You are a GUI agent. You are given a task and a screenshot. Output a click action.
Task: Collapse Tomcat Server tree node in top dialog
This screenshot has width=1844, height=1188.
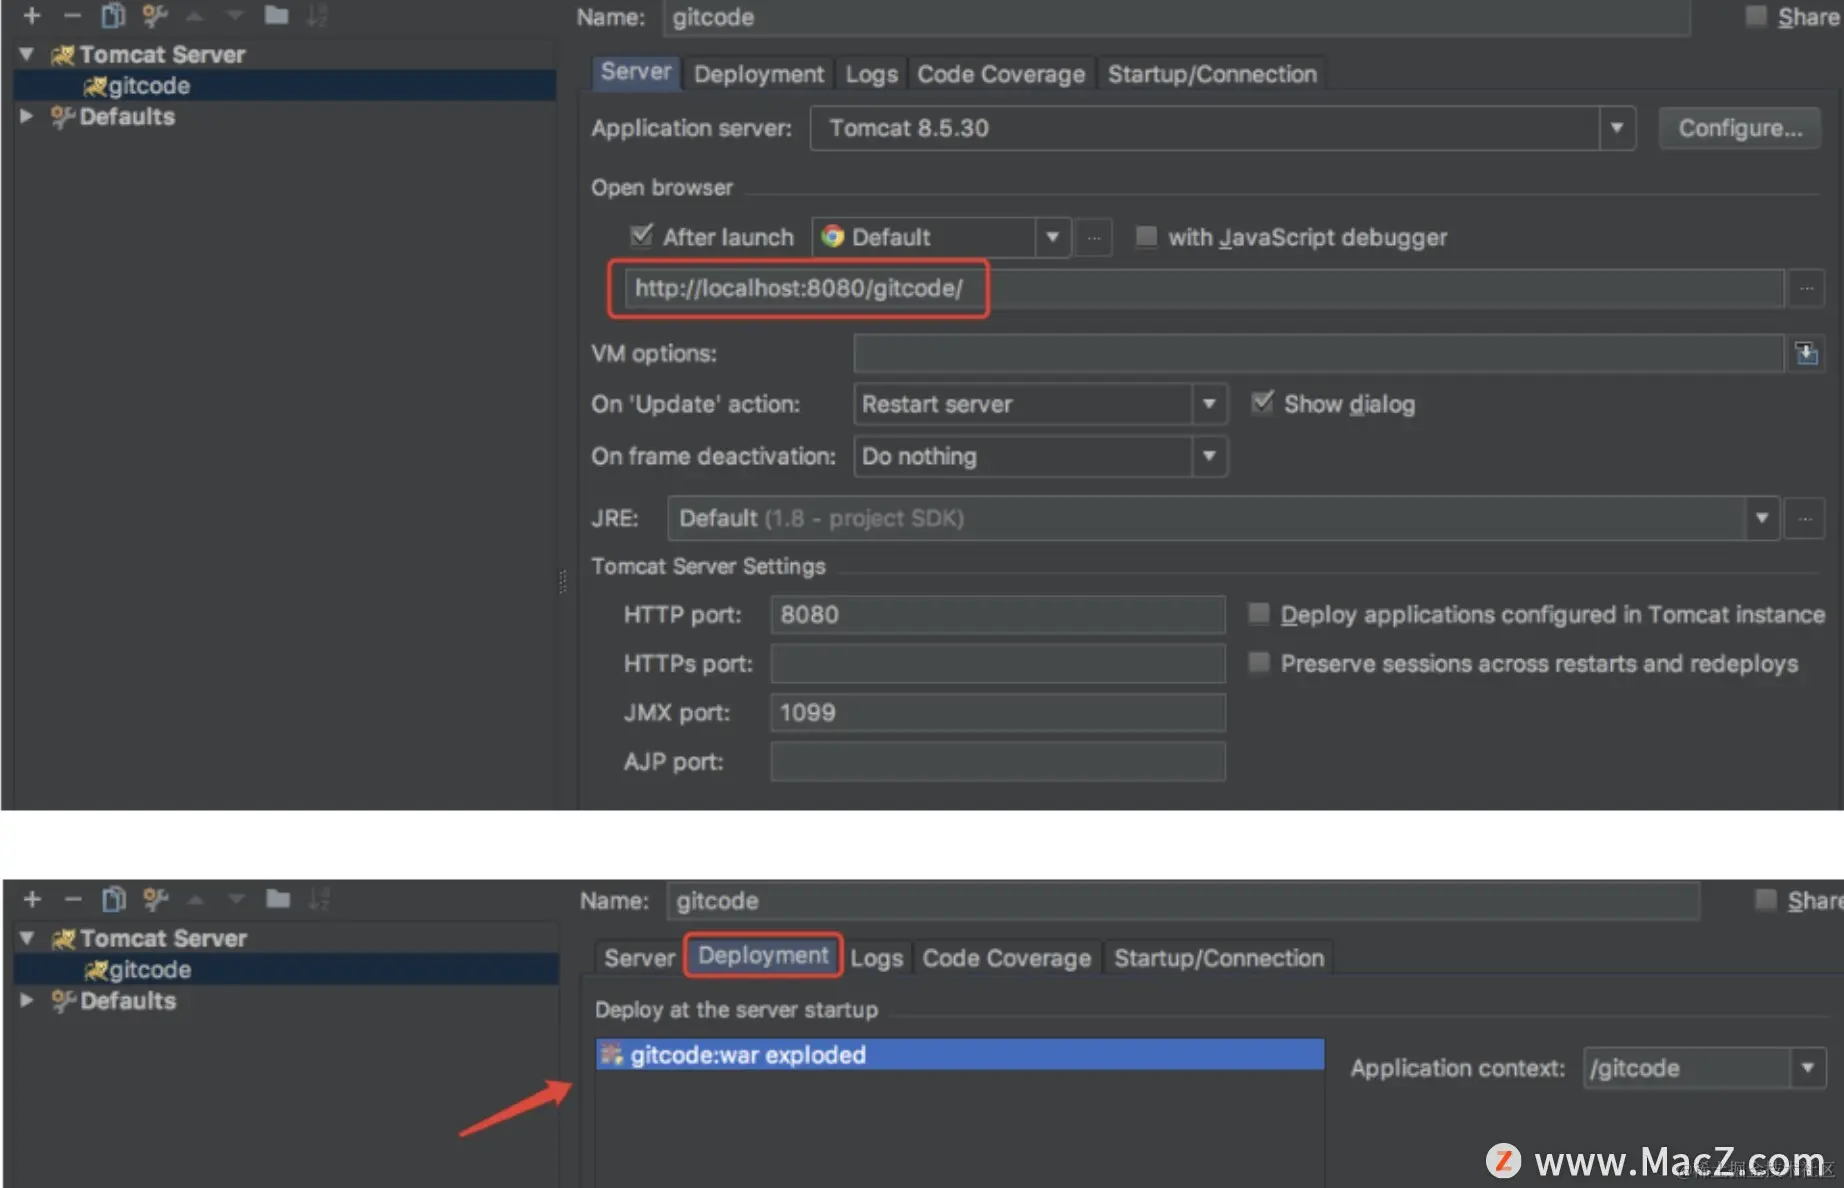27,54
